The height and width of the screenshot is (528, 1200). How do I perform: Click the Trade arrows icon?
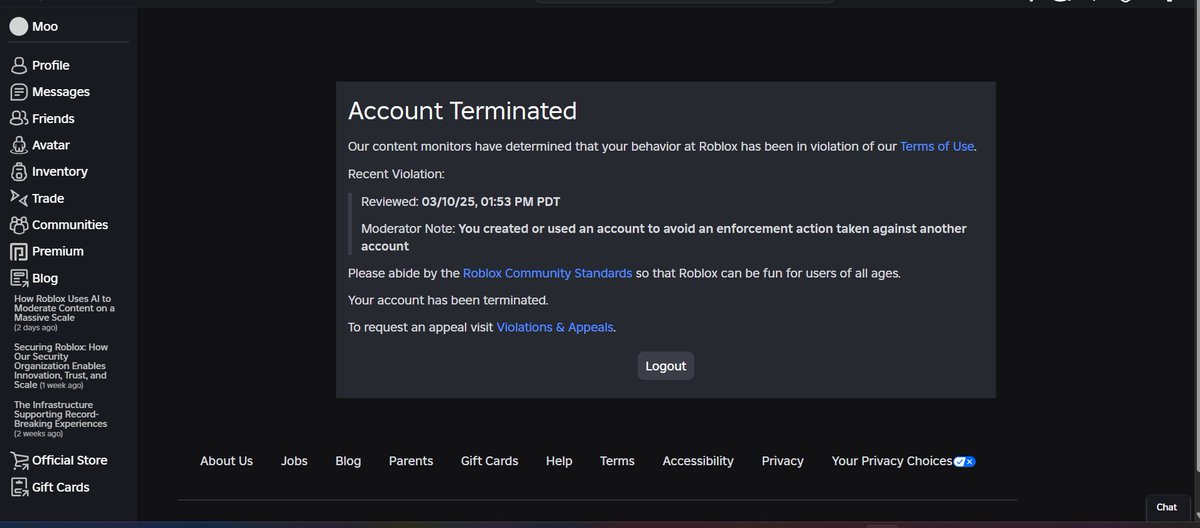coord(18,198)
